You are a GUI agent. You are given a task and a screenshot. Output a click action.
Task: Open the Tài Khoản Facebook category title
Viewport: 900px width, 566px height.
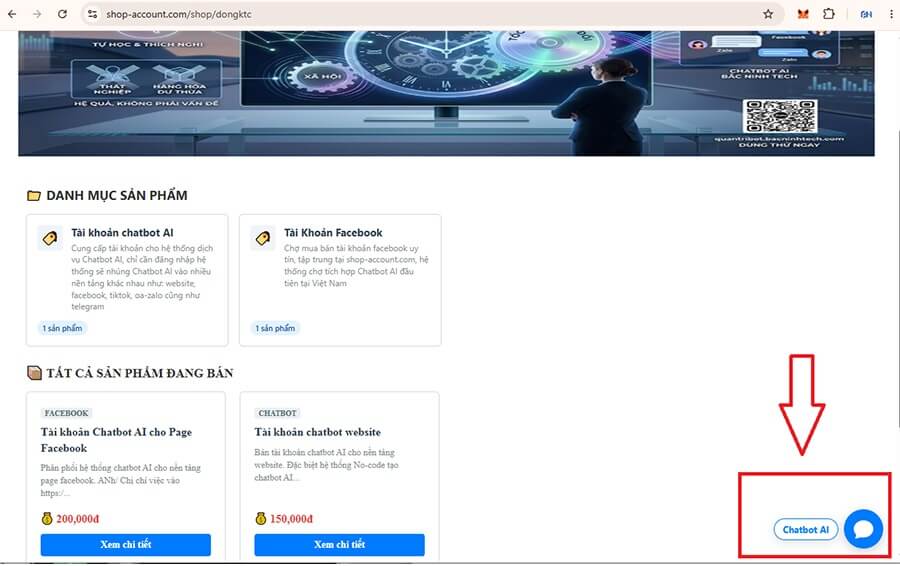tap(333, 232)
